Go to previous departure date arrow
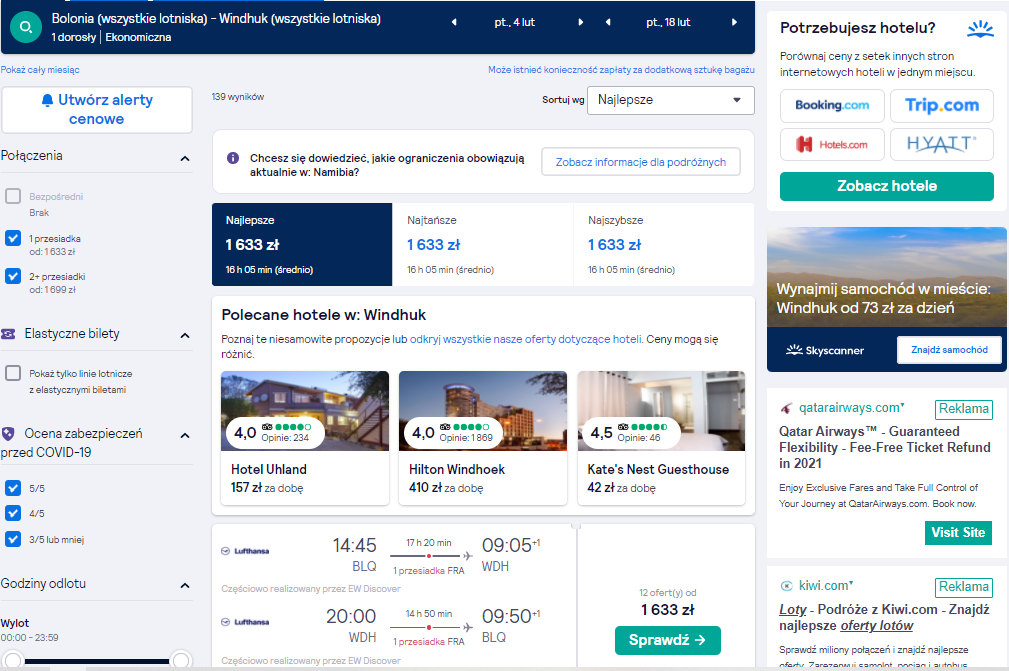1009x671 pixels. tap(454, 23)
